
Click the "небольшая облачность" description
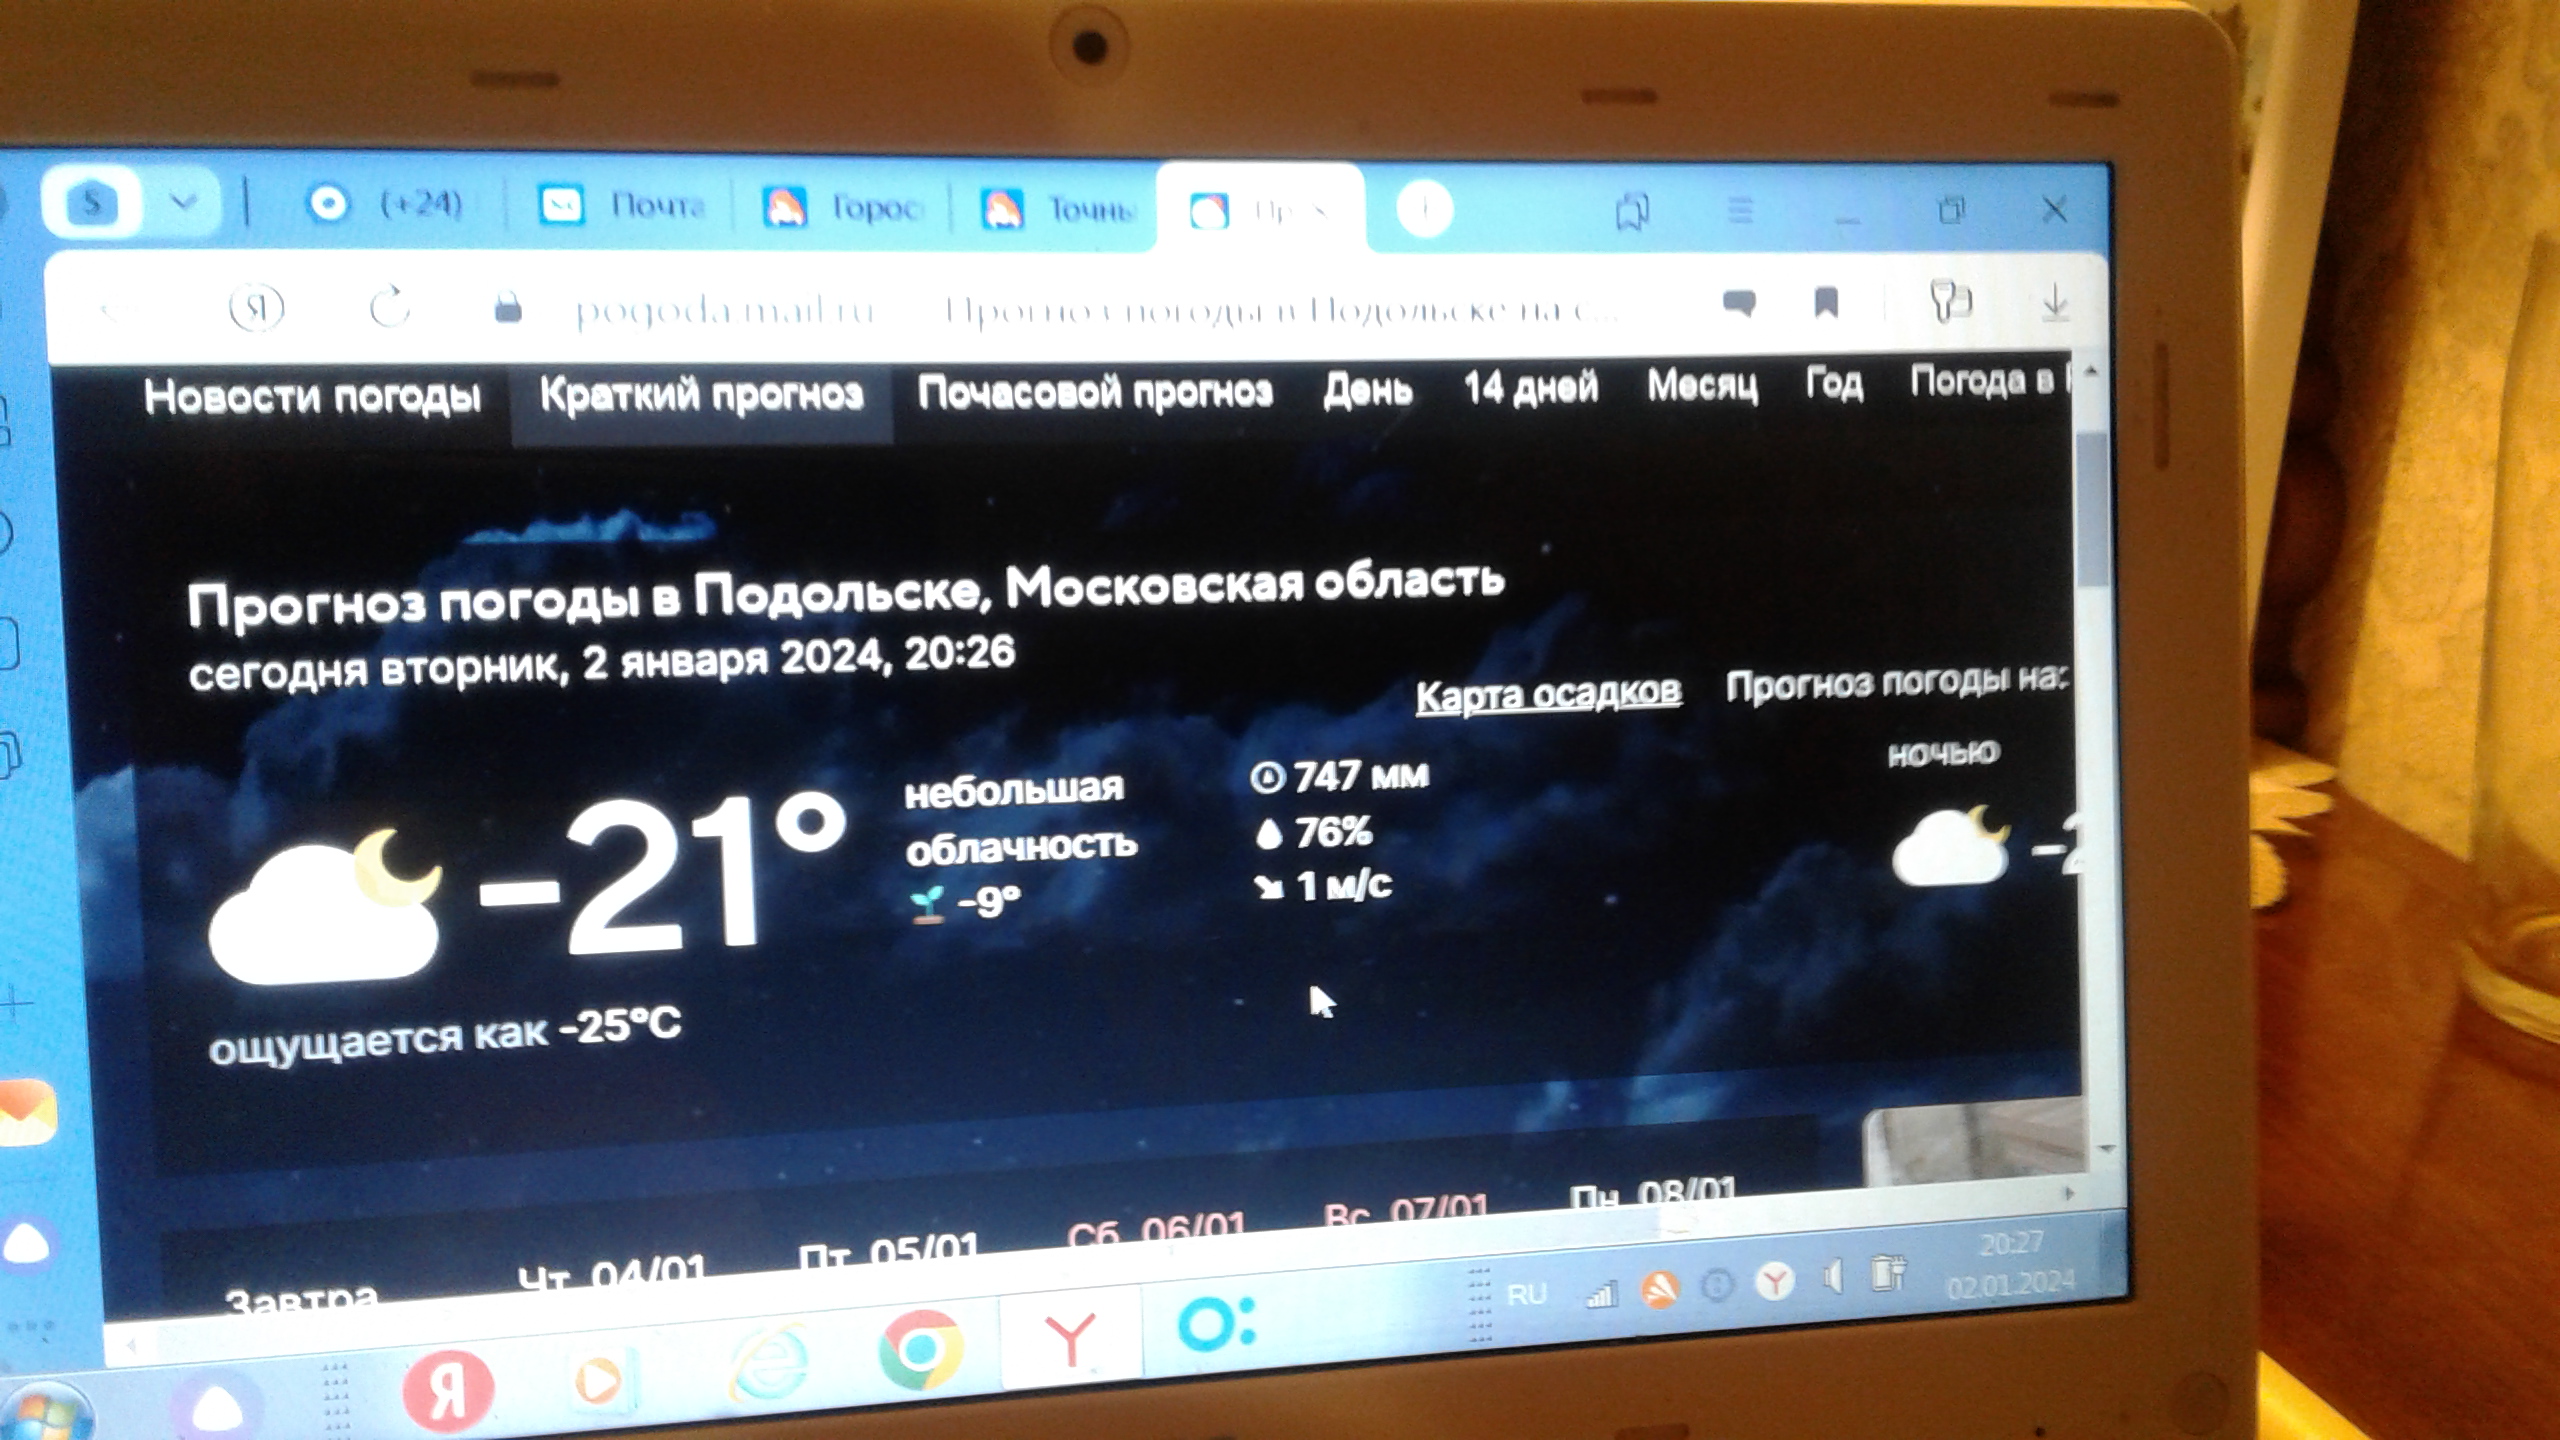[1020, 818]
